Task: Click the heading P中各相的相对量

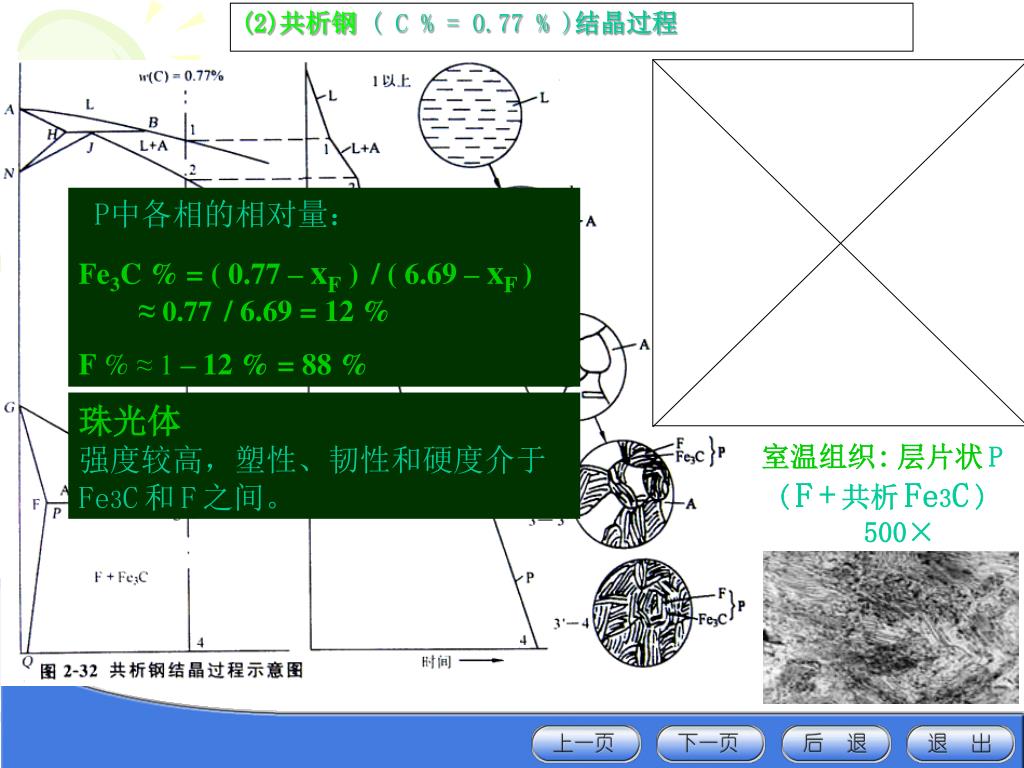Action: (x=217, y=215)
